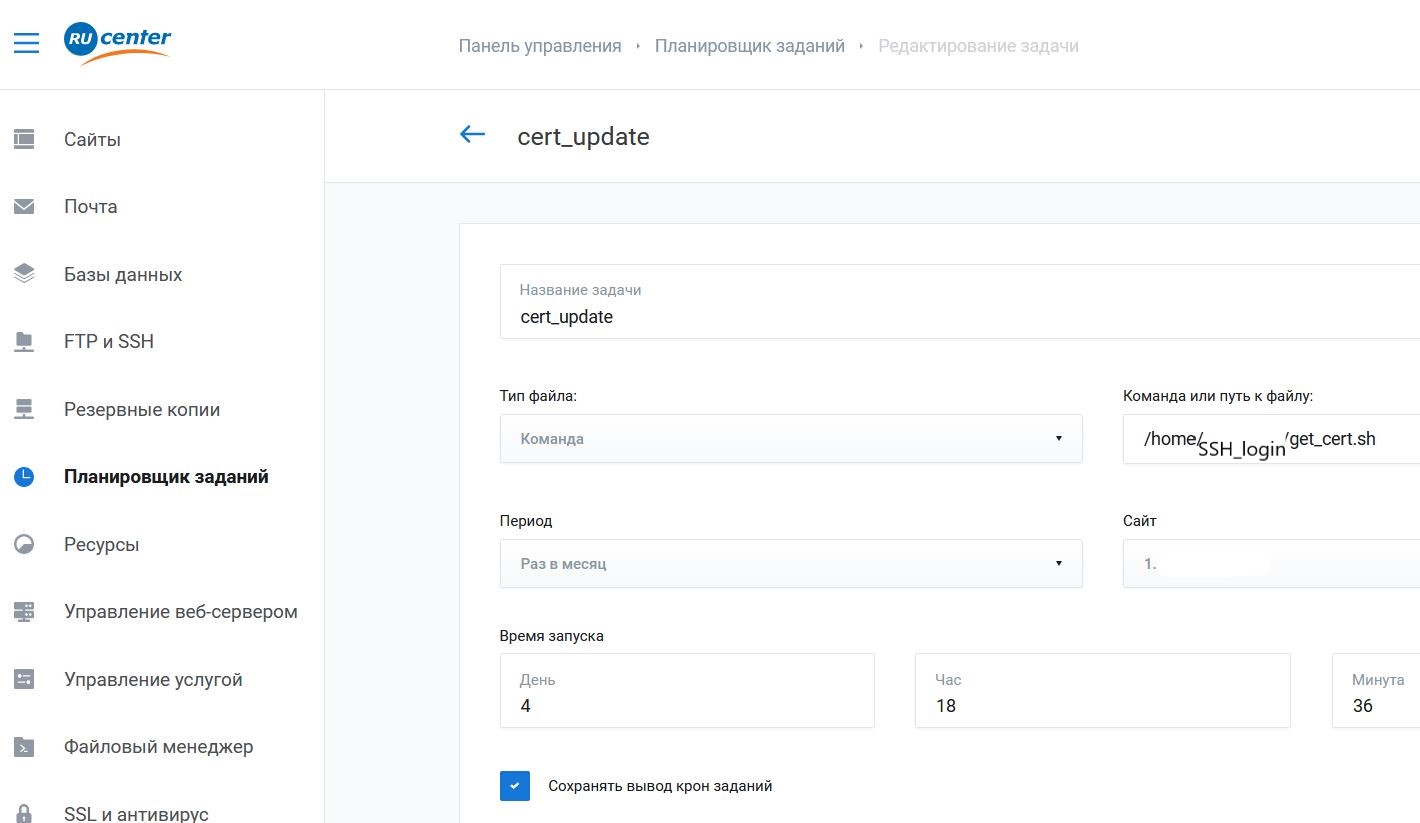The height and width of the screenshot is (823, 1420).
Task: Click the RU-CENTER logo
Action: 117,43
